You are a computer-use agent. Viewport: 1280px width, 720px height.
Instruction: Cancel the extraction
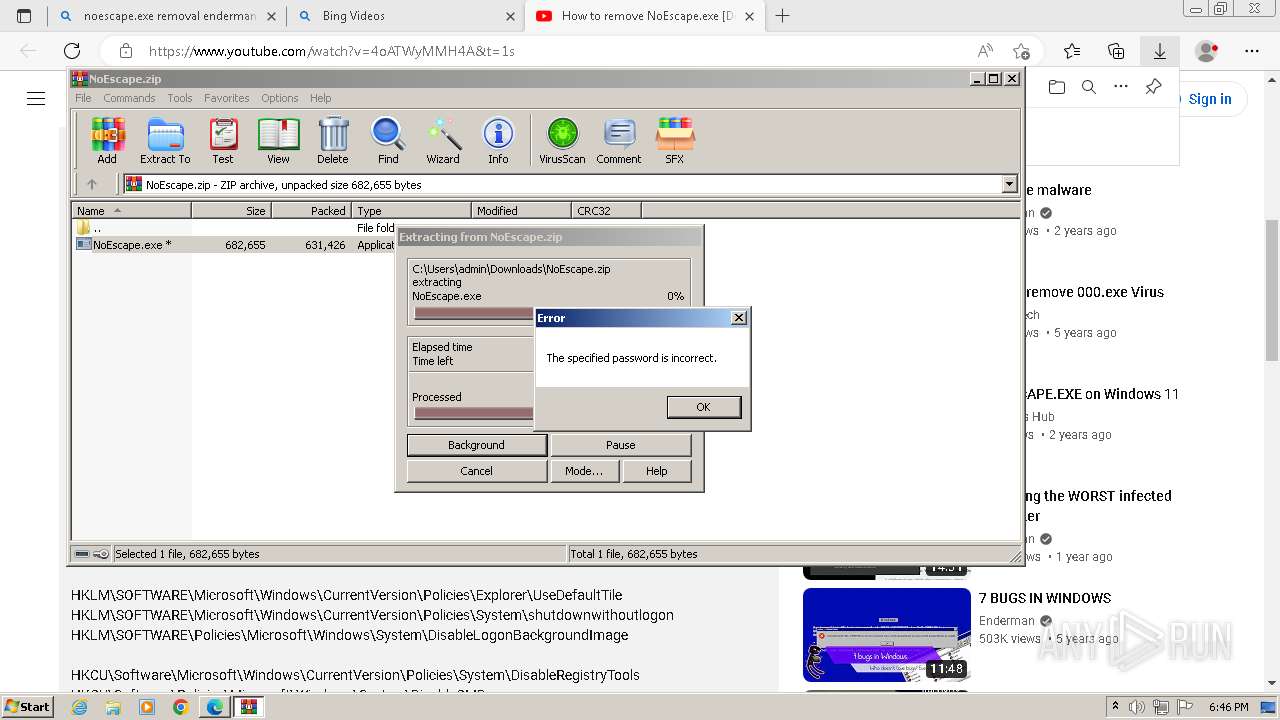(x=476, y=471)
